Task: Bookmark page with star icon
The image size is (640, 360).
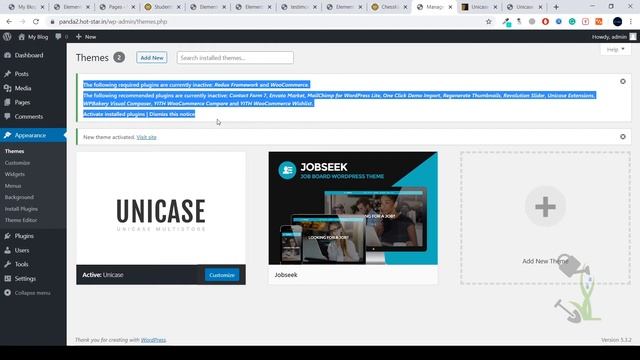Action: pyautogui.click(x=489, y=22)
